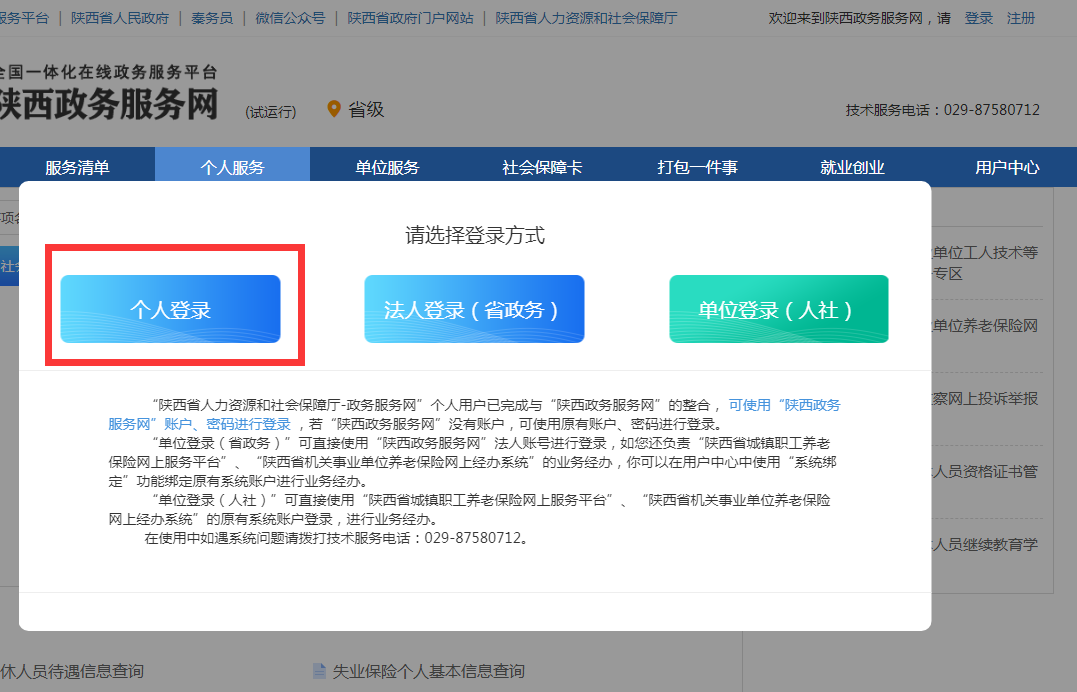Click the 登录 link at top right
This screenshot has height=692, width=1077.
click(x=979, y=19)
